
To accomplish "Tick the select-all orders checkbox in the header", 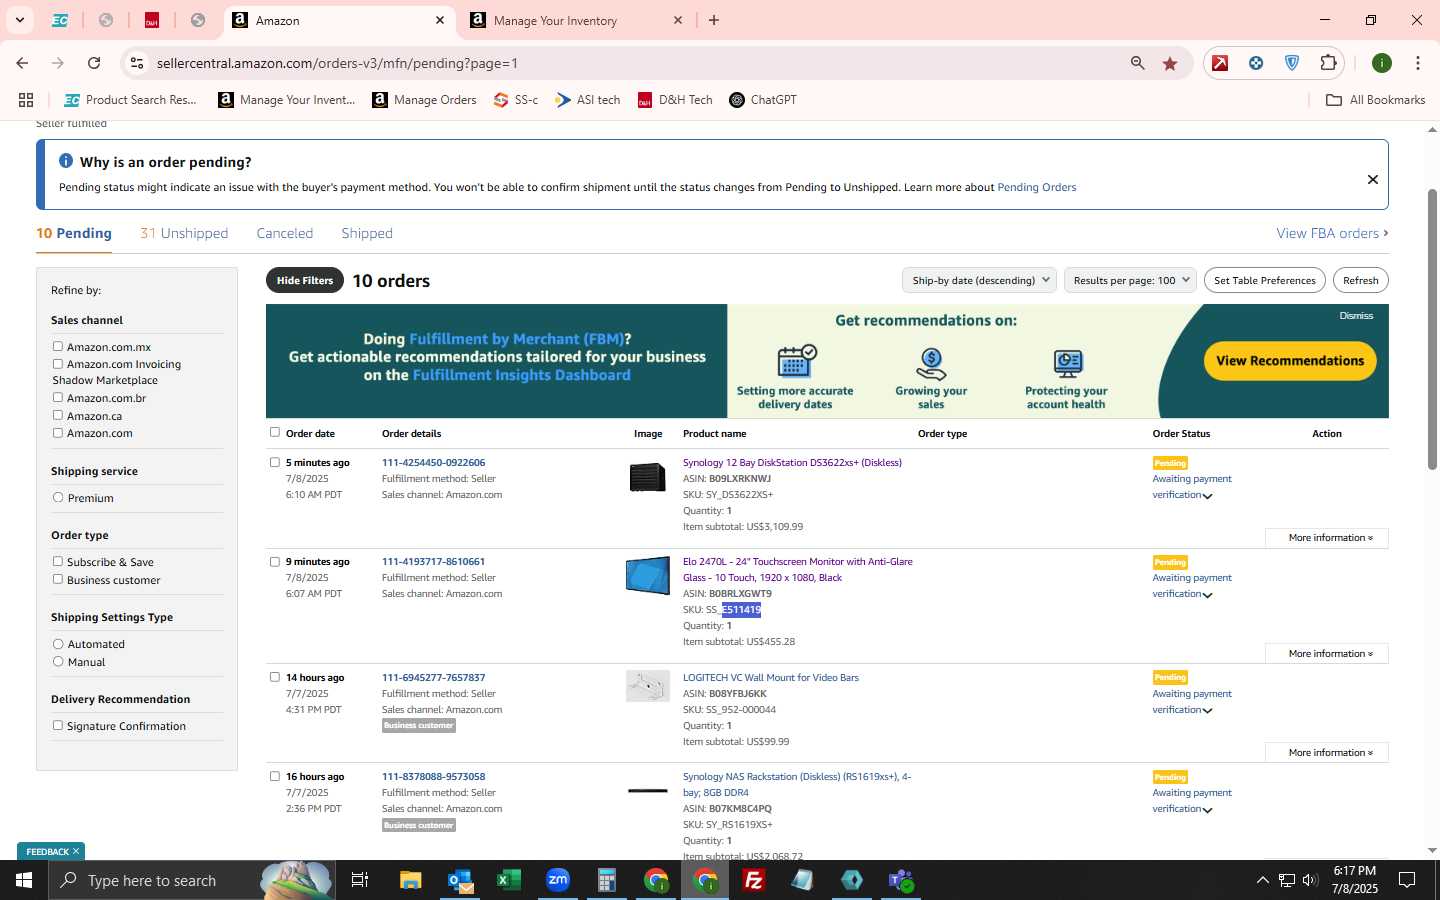I will 275,432.
